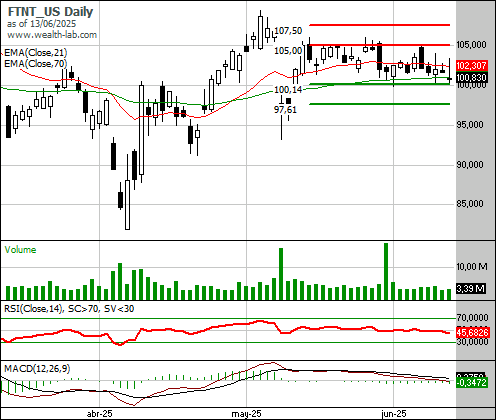496x420 pixels.
Task: Click the 105,000 price axis label
Action: tap(471, 45)
